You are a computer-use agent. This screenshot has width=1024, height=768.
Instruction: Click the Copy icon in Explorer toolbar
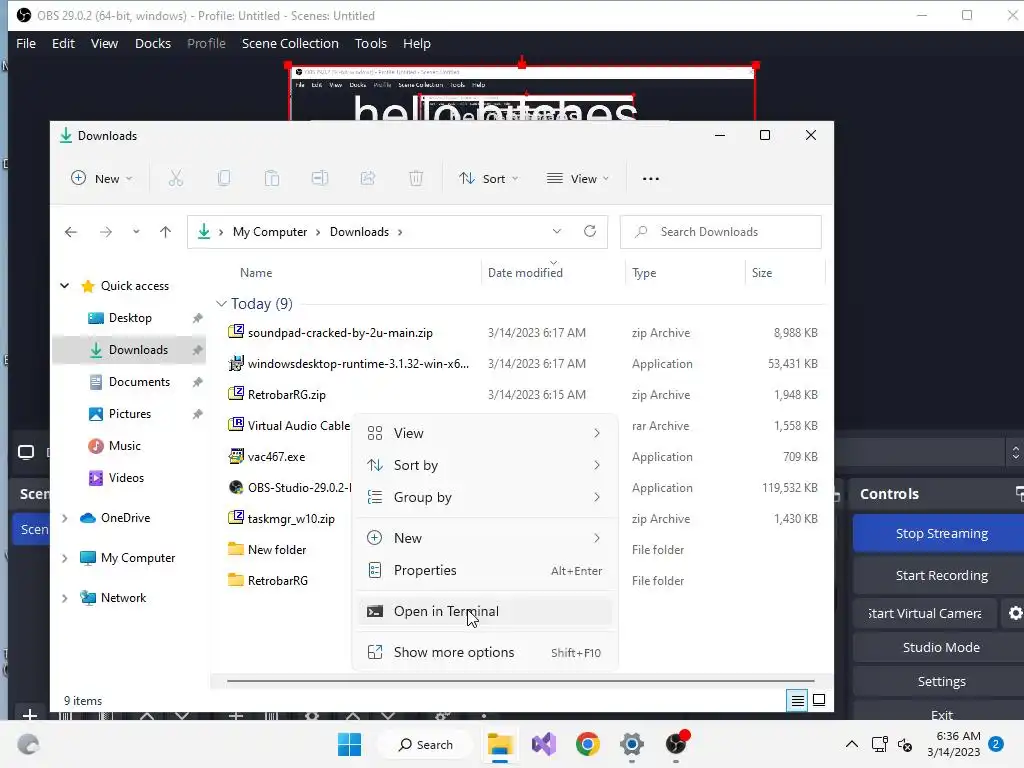223,178
